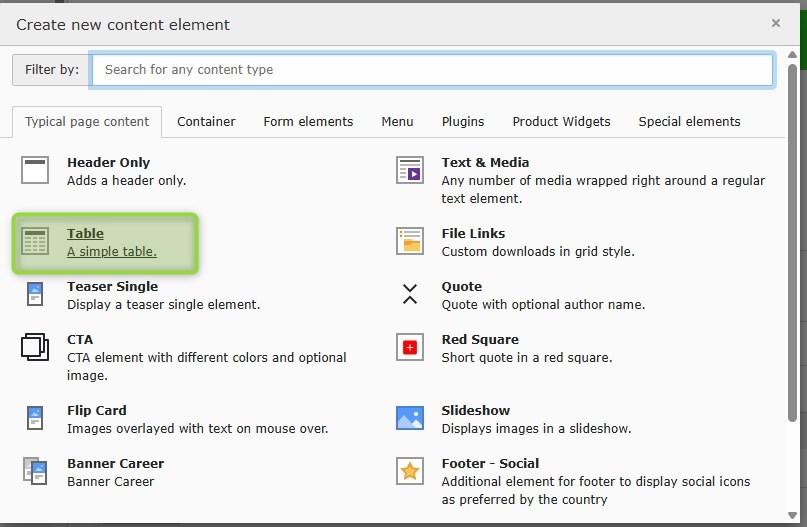Click the Table element icon
Viewport: 807px width, 527px height.
[35, 242]
